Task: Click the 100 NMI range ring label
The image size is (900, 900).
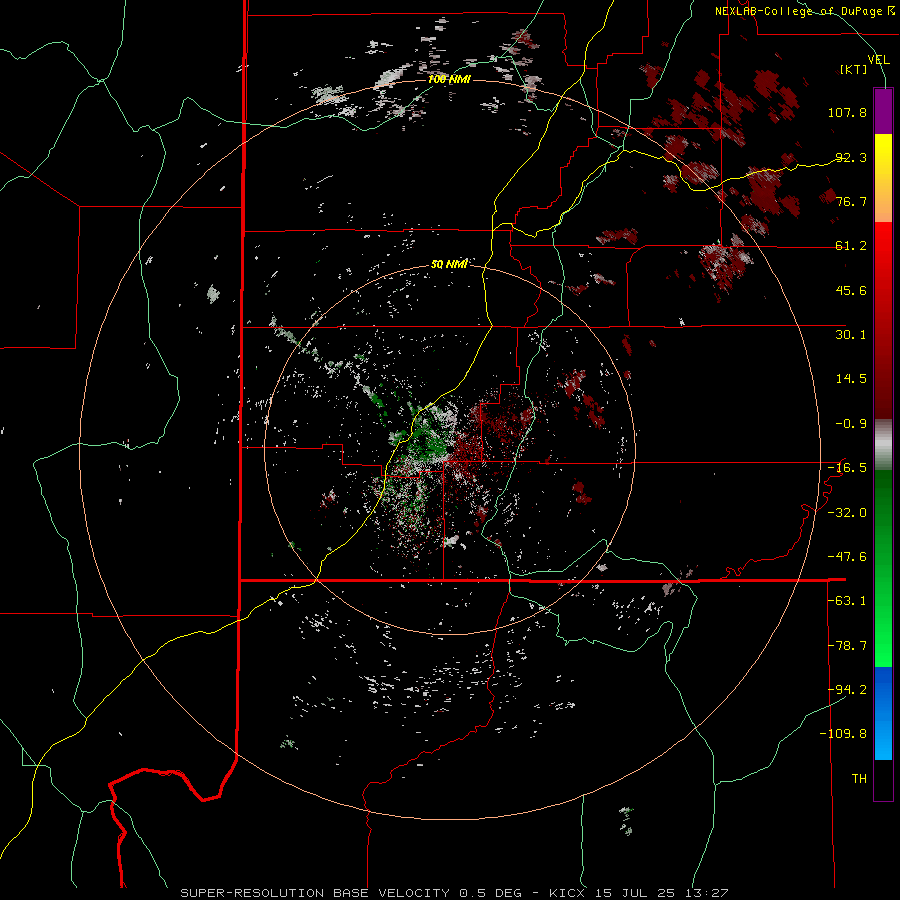Action: [449, 79]
